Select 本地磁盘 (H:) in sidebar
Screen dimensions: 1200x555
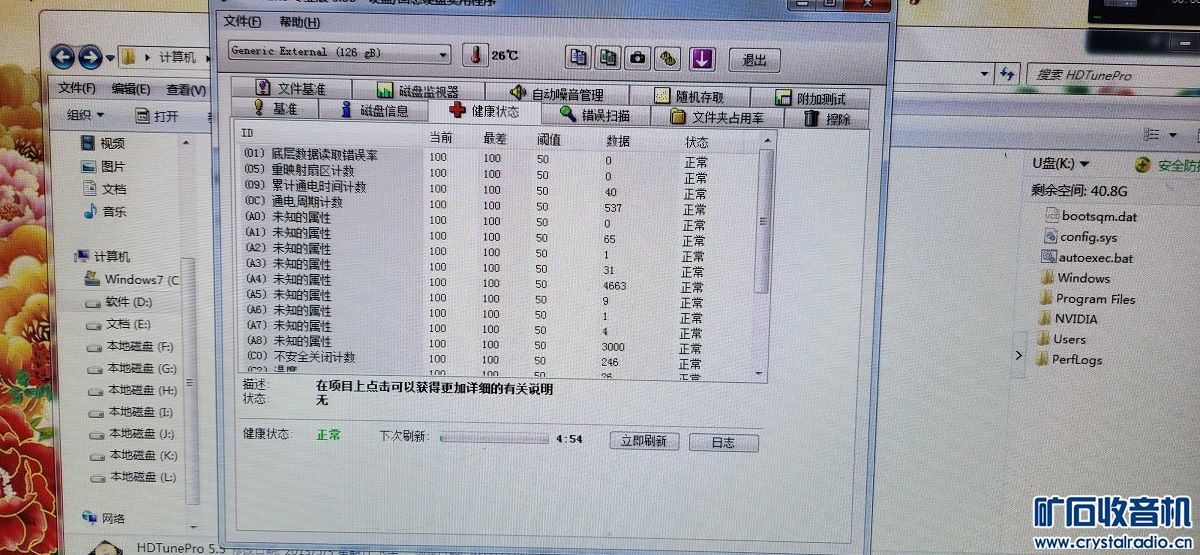click(132, 390)
